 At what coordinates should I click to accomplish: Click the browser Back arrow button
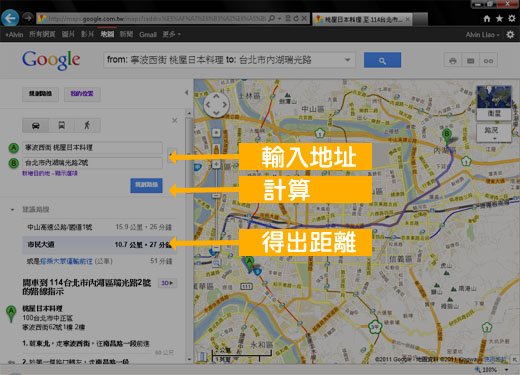pos(10,18)
